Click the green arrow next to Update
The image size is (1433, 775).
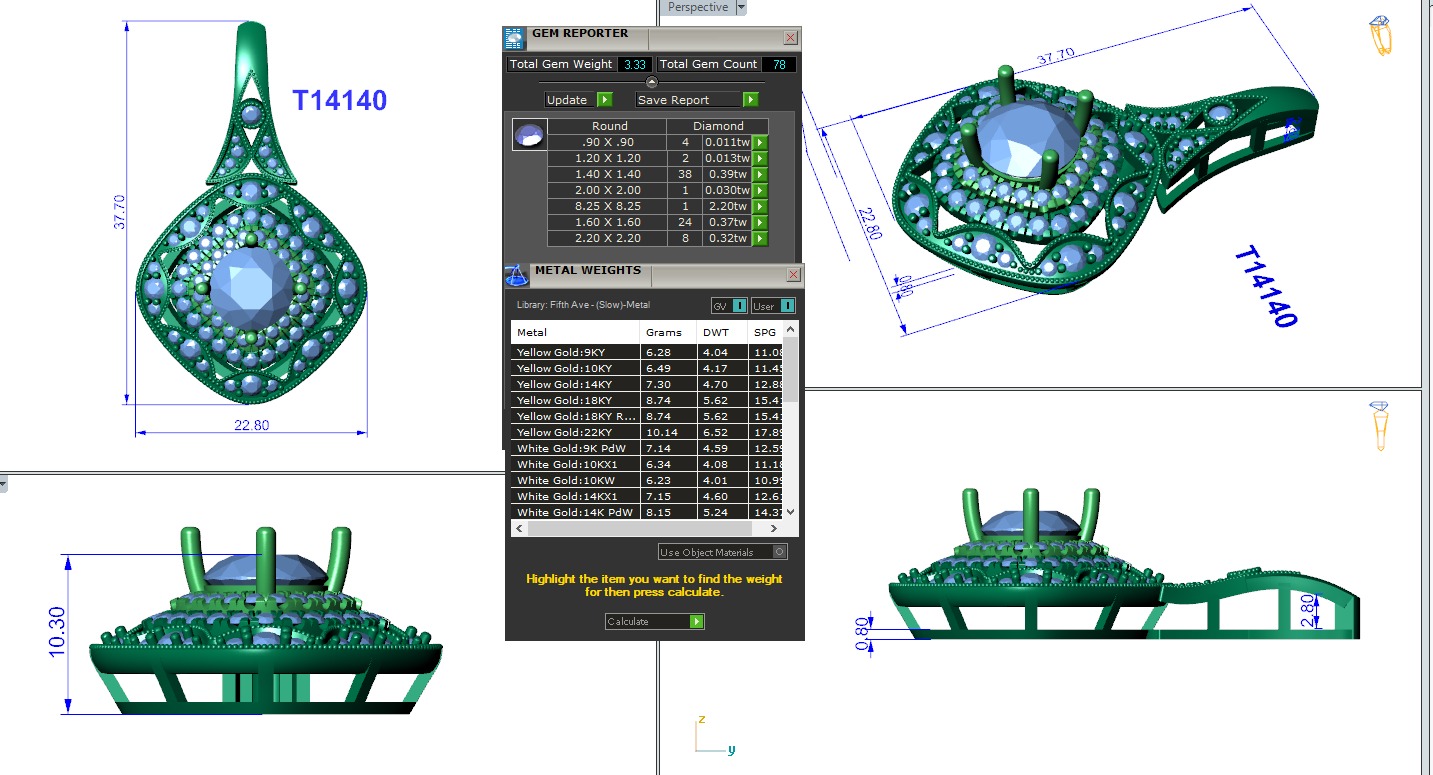(604, 100)
